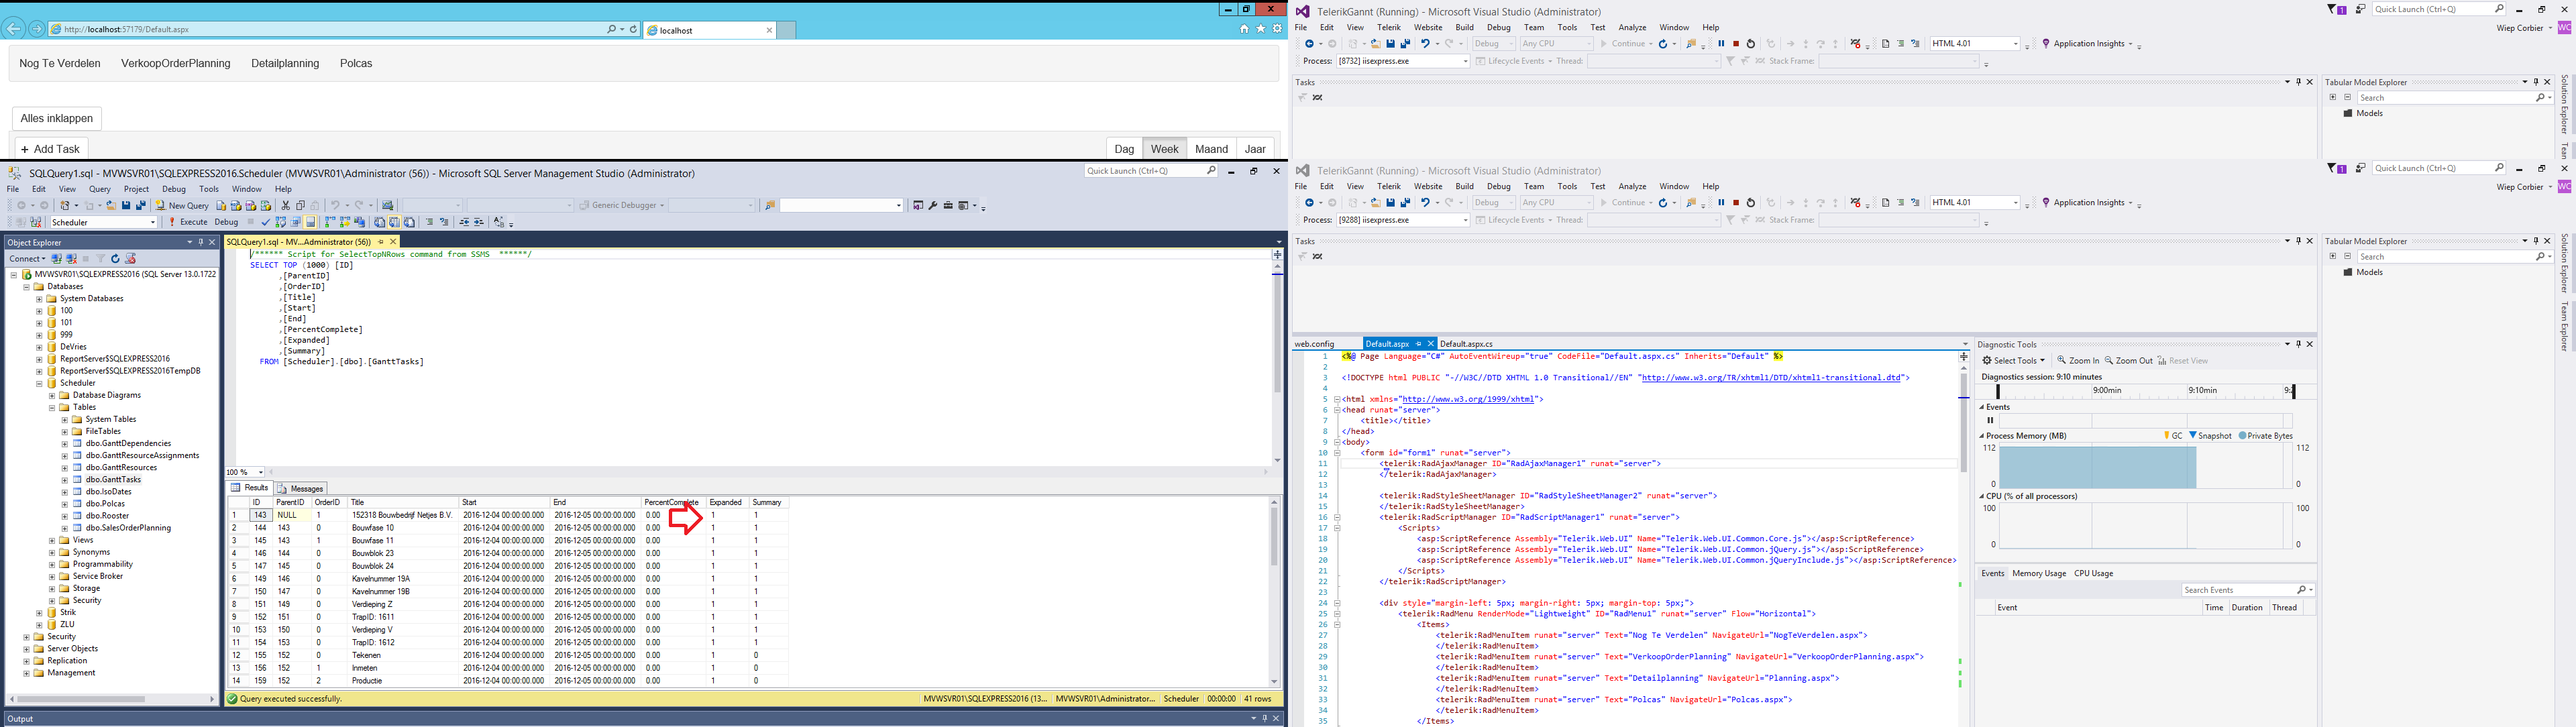Expand the dbo.GanttTasks table node
The image size is (2576, 727).
click(64, 479)
